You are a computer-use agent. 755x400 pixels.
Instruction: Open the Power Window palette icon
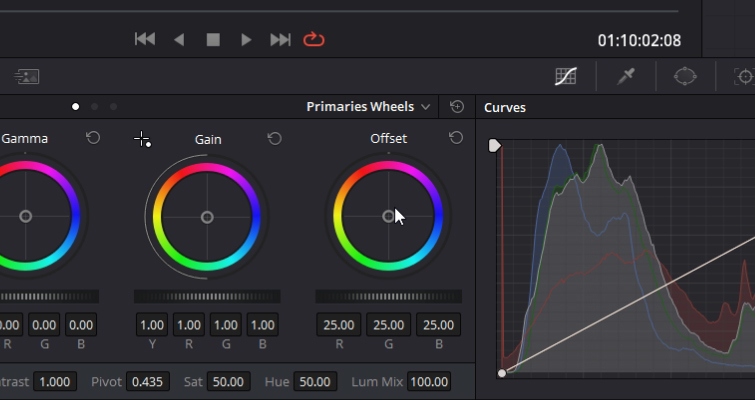685,77
